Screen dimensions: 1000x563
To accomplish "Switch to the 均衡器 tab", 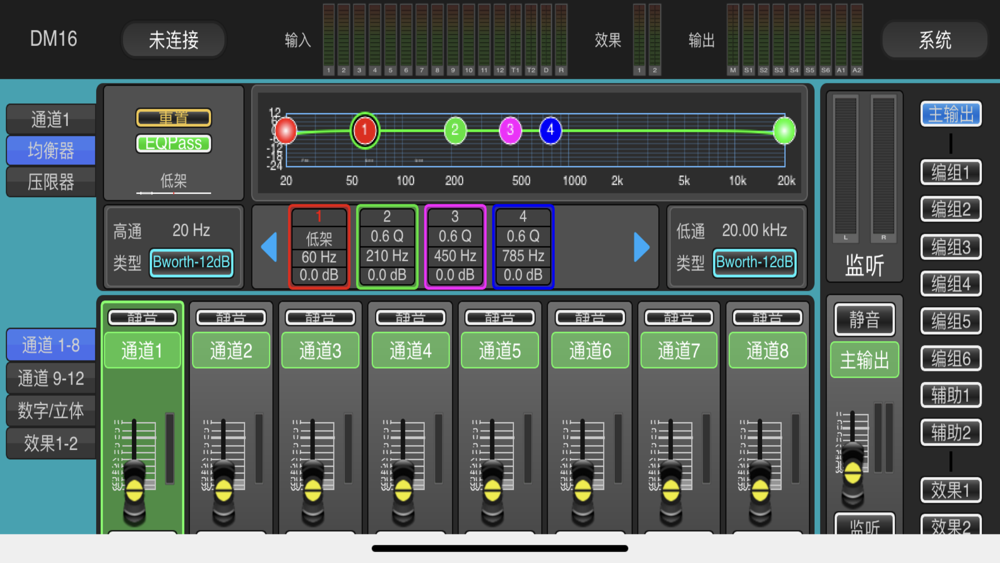I will 51,150.
